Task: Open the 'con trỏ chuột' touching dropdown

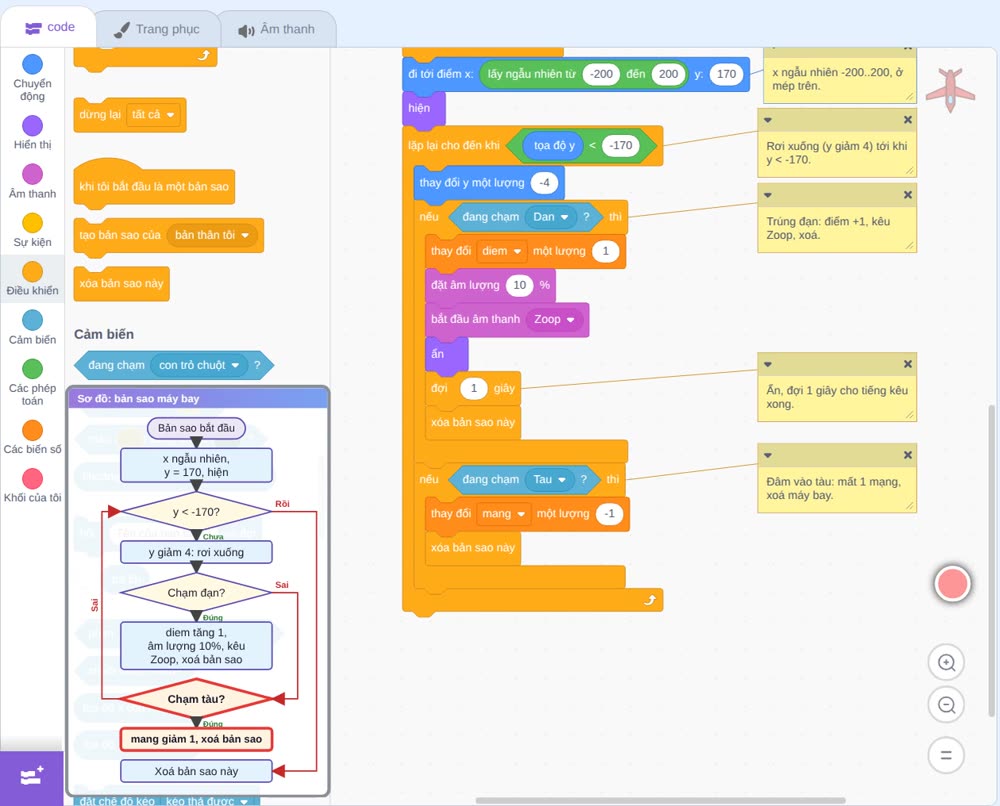Action: [x=198, y=365]
